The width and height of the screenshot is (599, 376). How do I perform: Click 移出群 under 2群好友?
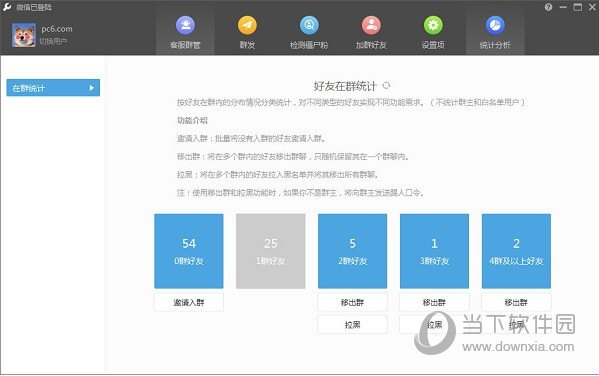(352, 302)
